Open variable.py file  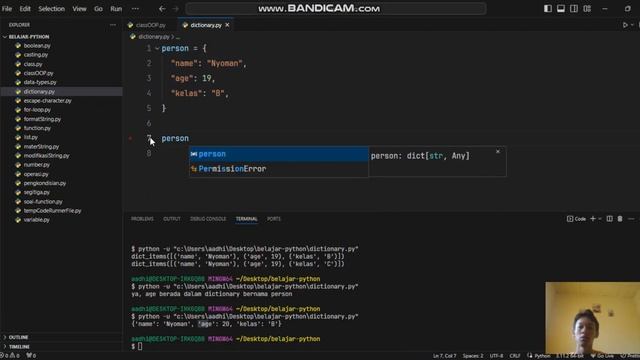pos(36,220)
